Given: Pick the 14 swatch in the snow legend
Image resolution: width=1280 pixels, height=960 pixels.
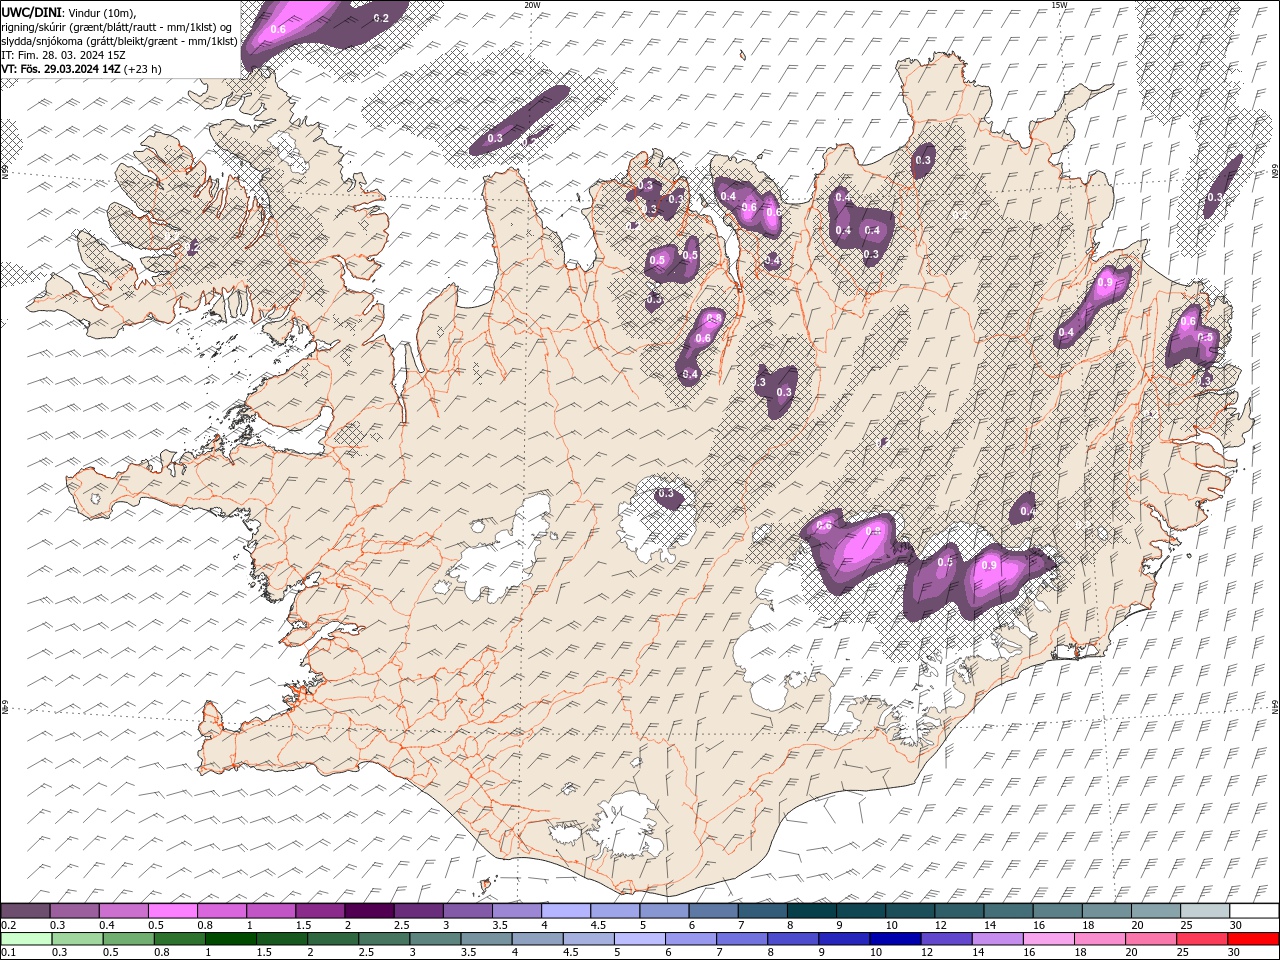Looking at the screenshot, I should tap(1007, 911).
